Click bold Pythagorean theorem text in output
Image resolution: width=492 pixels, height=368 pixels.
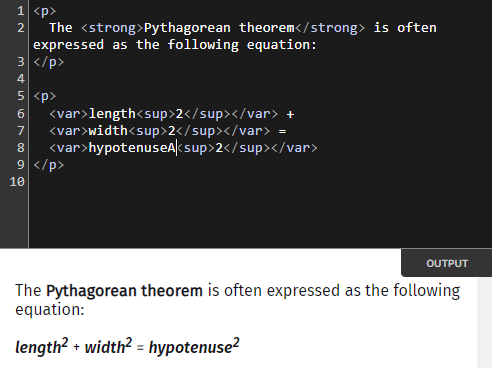coord(124,290)
